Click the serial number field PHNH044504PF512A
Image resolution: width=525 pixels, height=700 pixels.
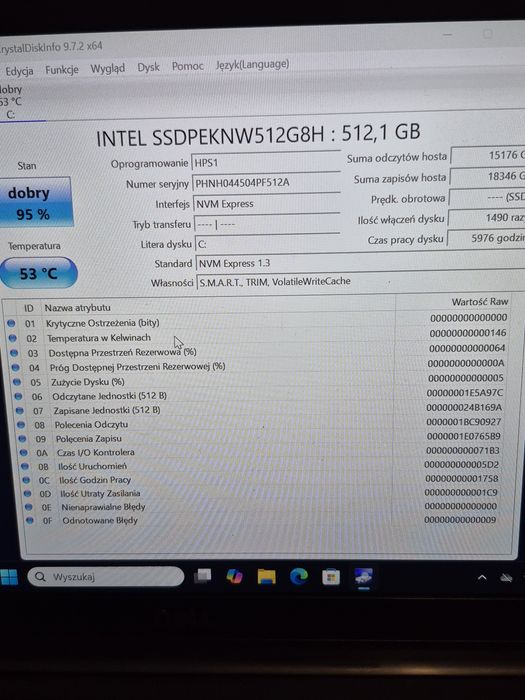coord(267,183)
